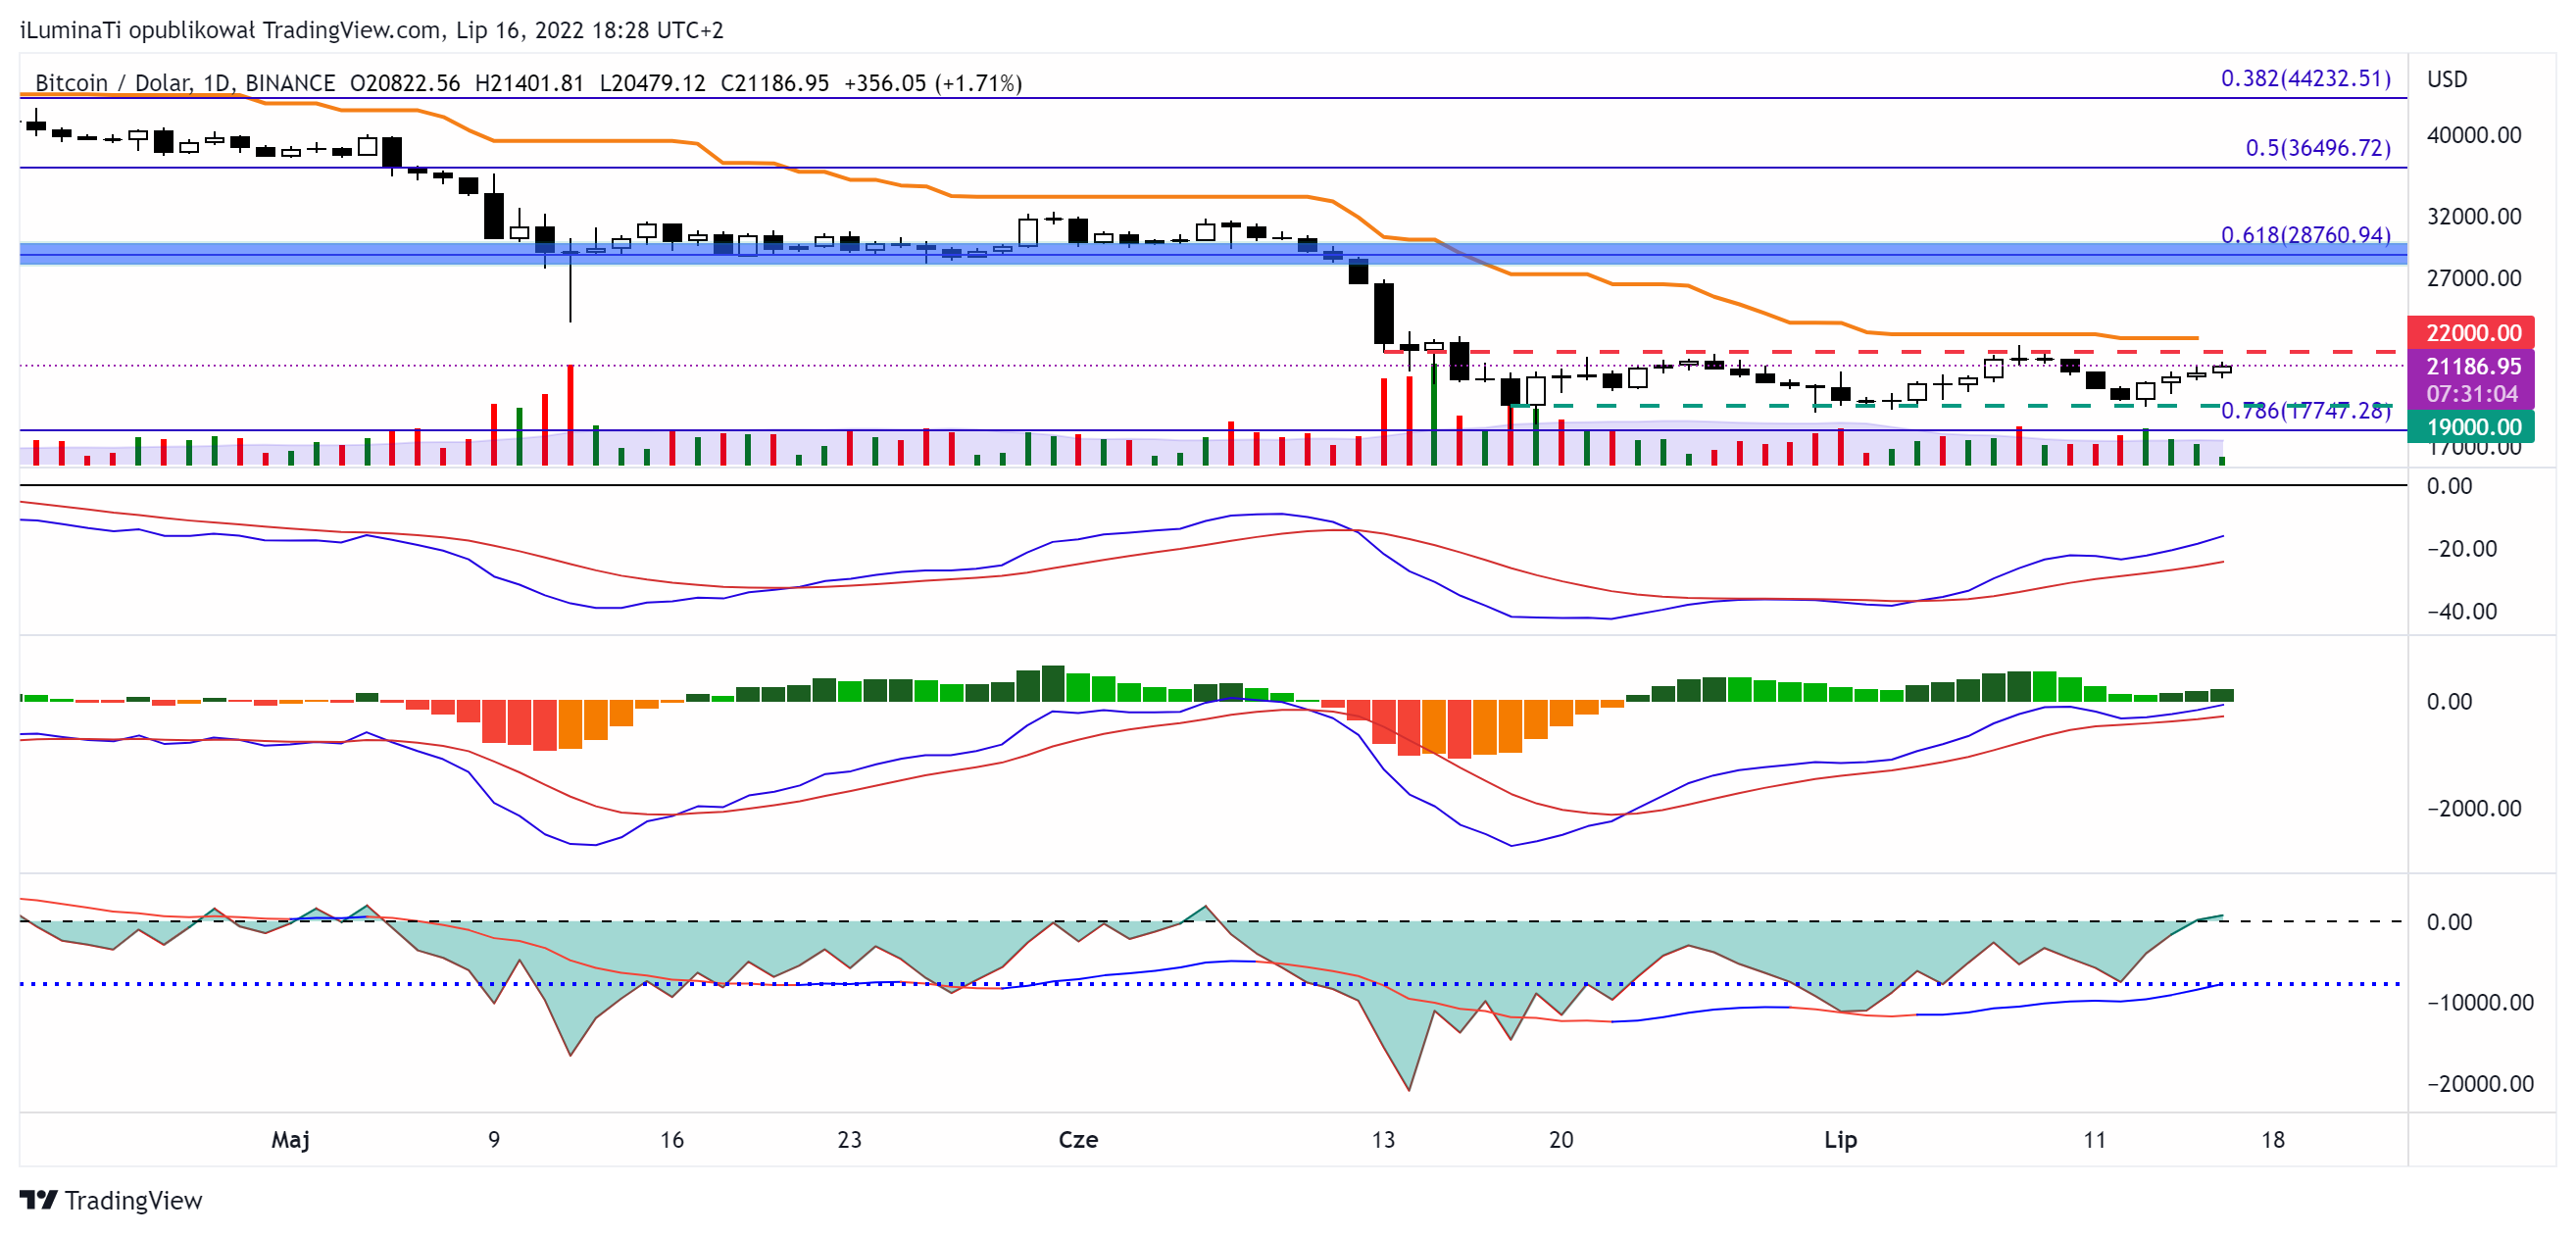Click the Cze month label on time axis
This screenshot has width=2576, height=1235.
(1077, 1139)
